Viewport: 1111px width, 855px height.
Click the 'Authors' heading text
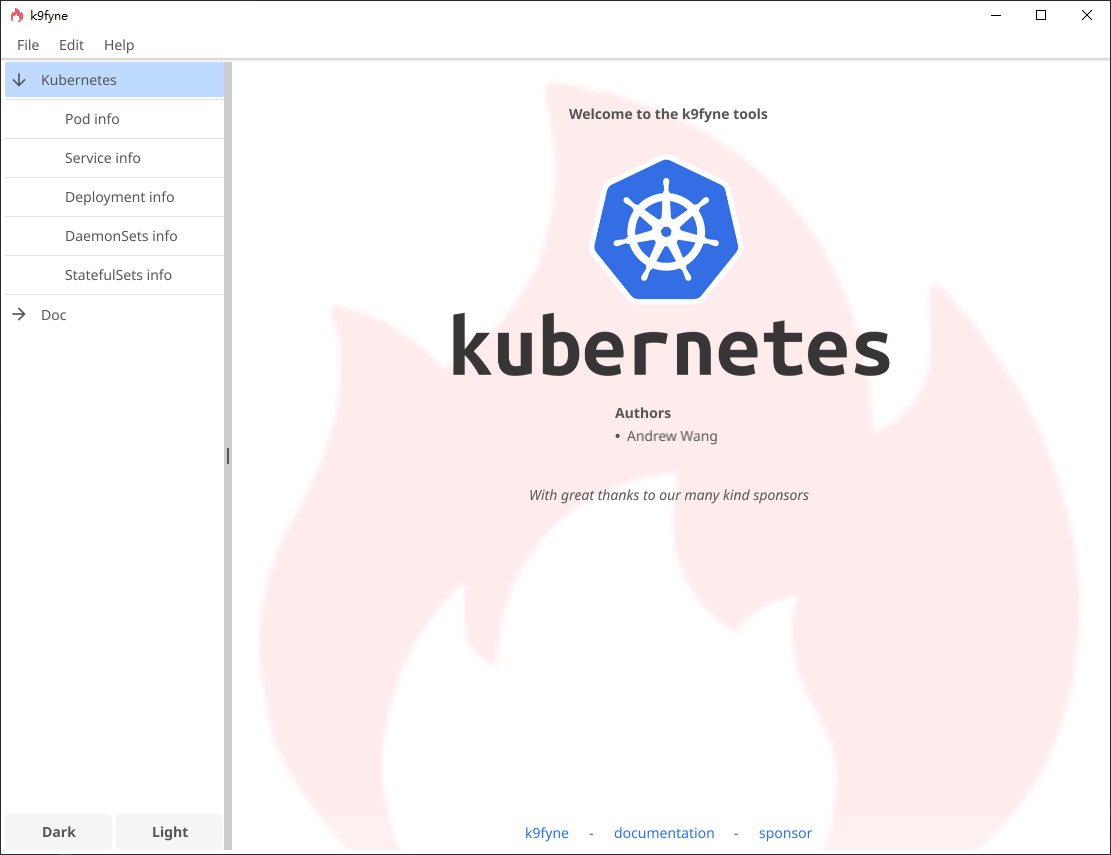pyautogui.click(x=643, y=413)
